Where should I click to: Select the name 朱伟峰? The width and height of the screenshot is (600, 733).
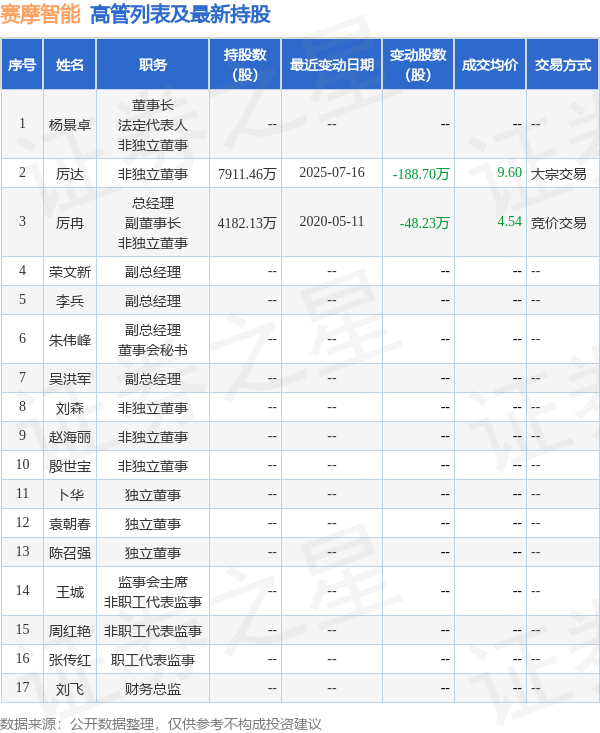click(70, 340)
